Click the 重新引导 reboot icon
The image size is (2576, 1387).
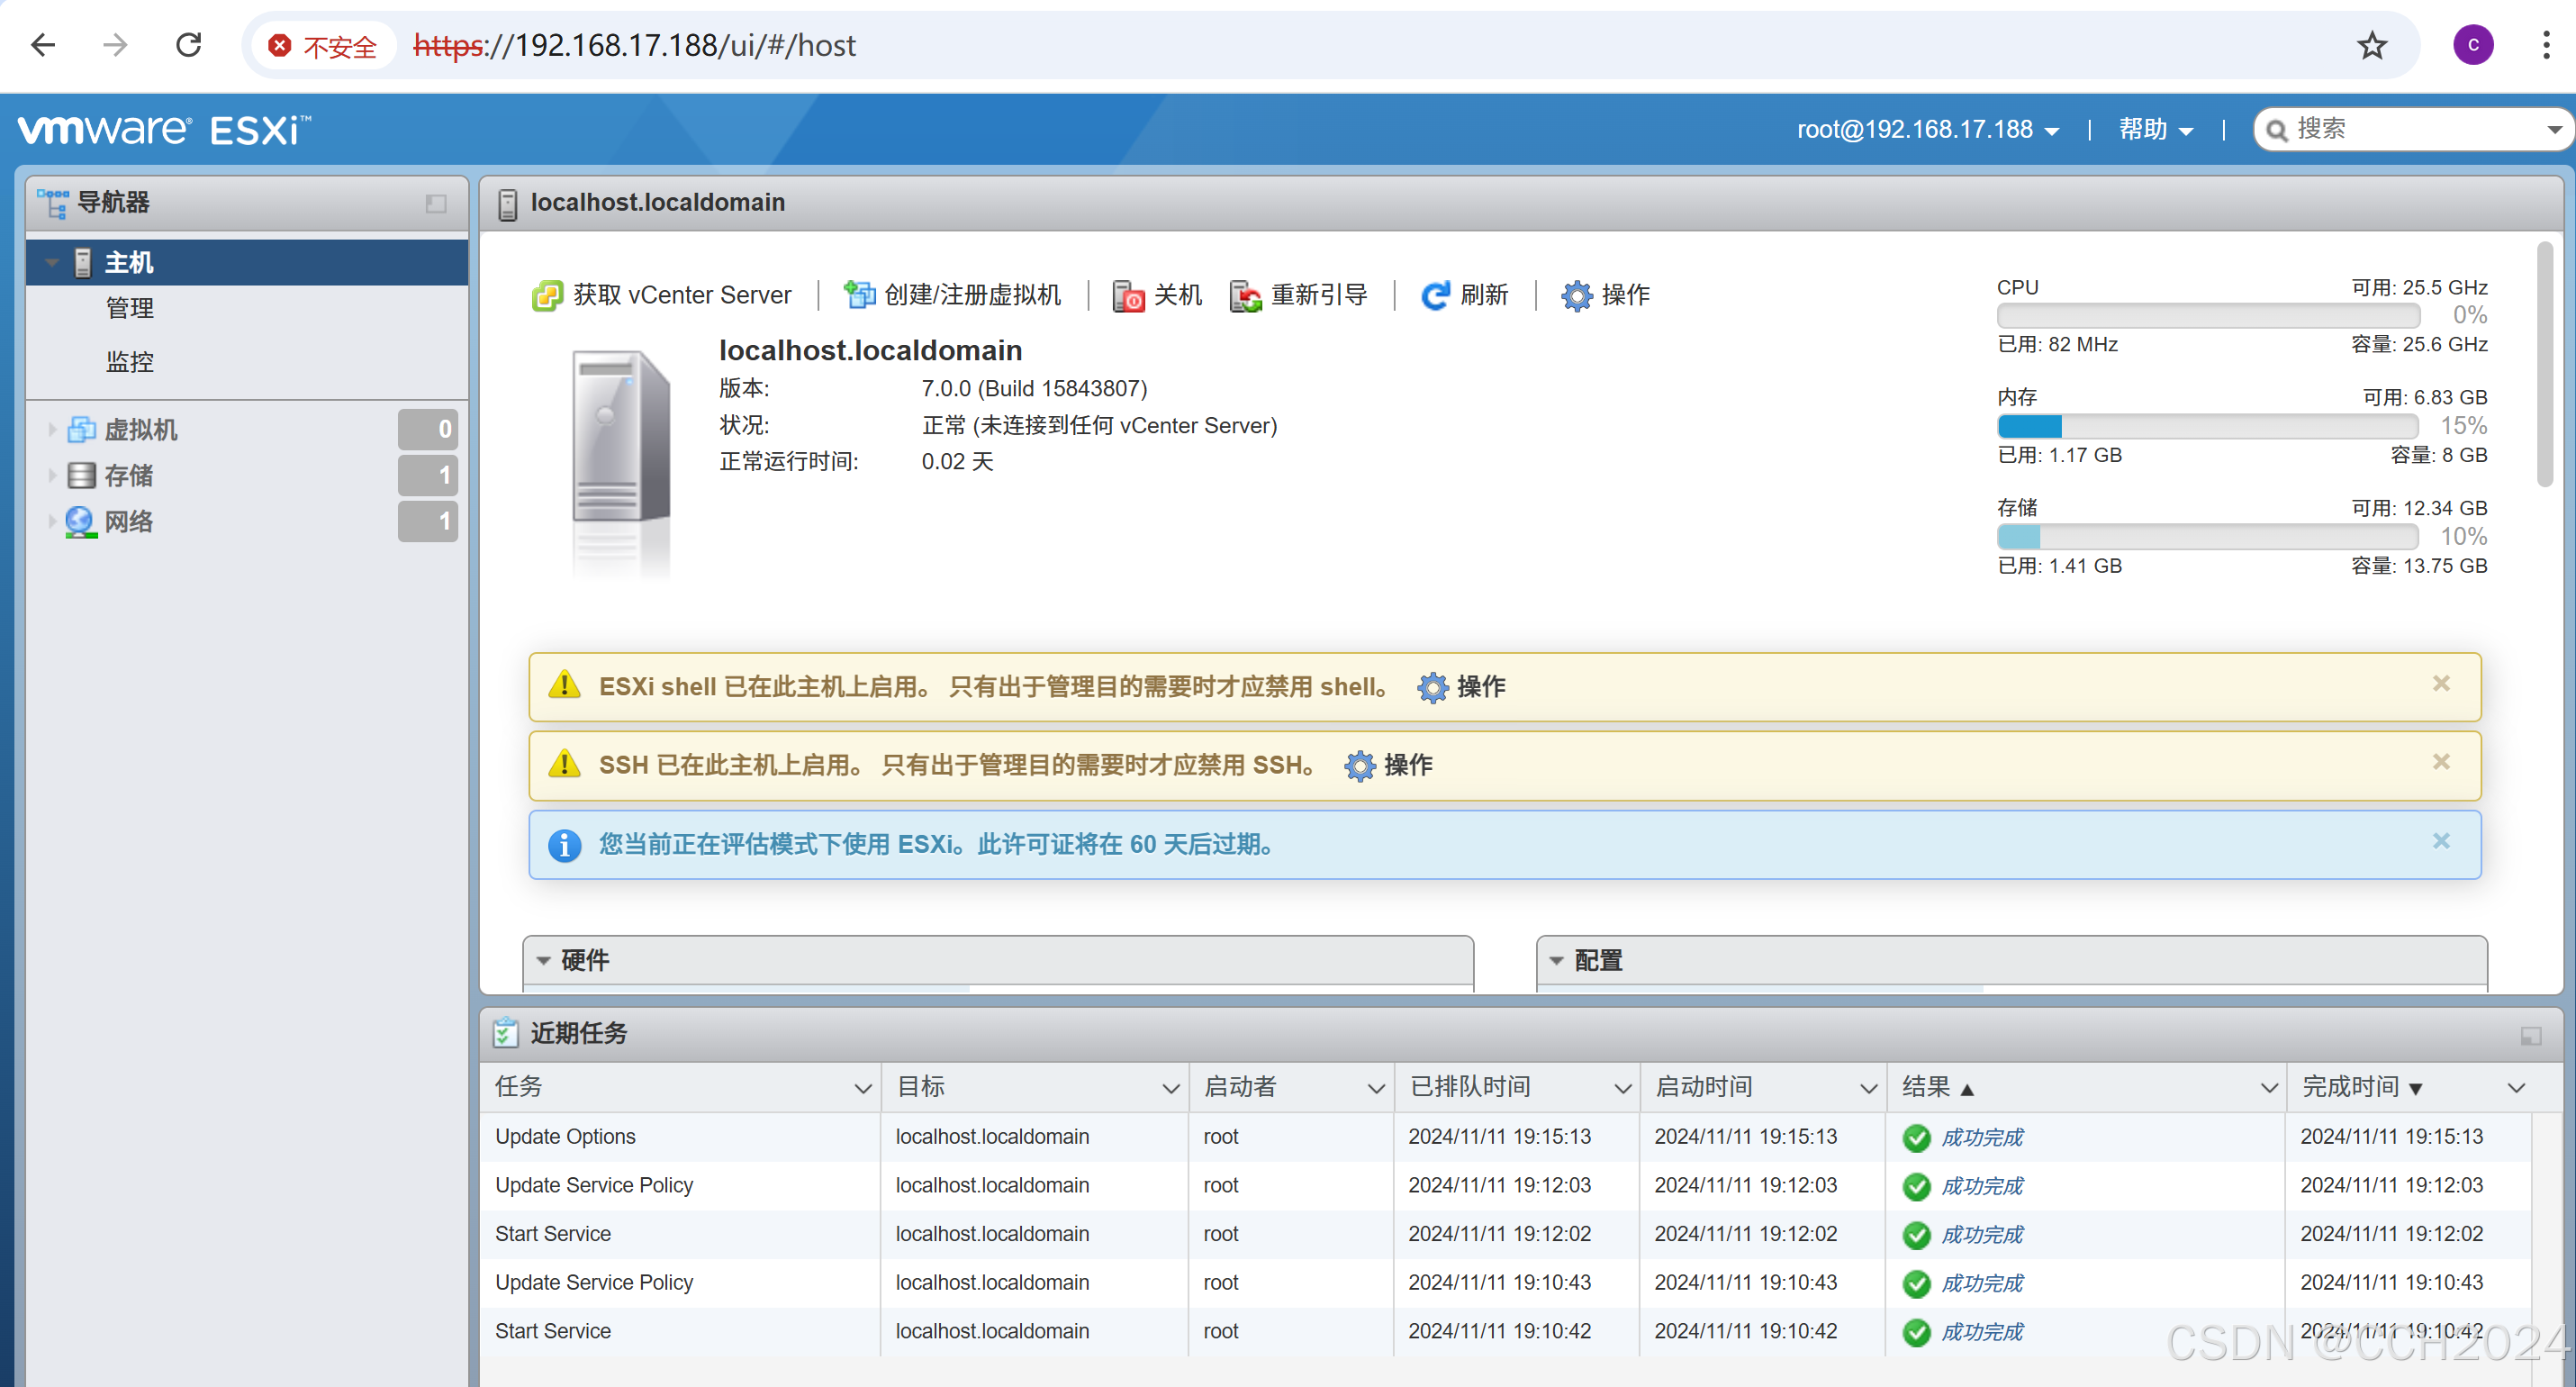(x=1245, y=296)
